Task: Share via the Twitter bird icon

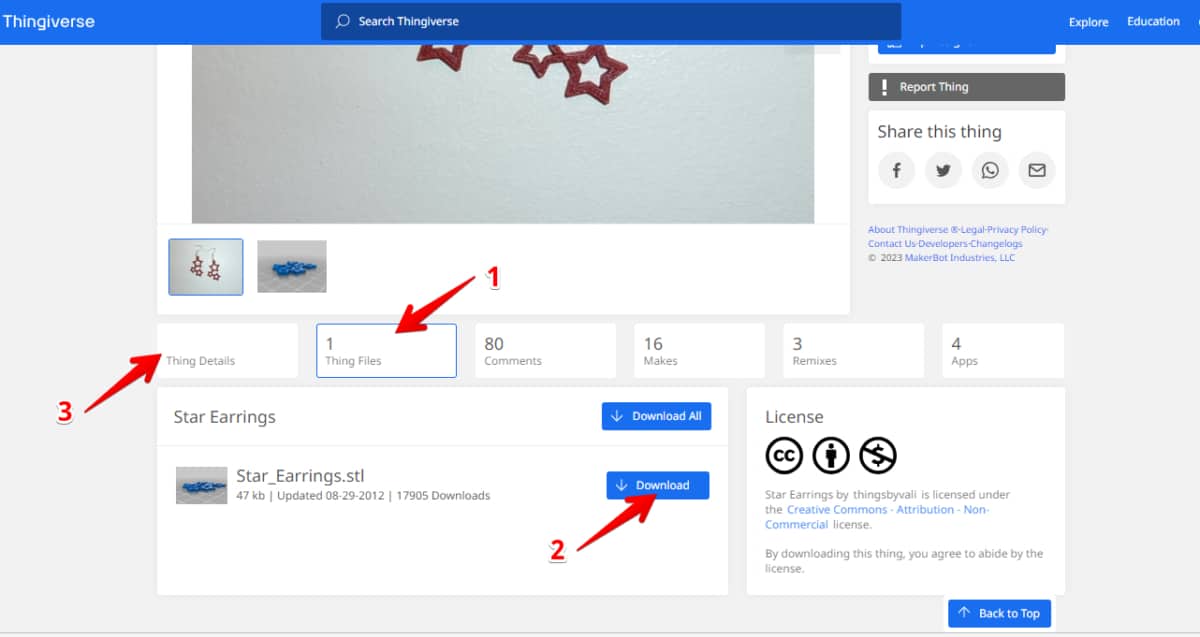Action: pos(943,170)
